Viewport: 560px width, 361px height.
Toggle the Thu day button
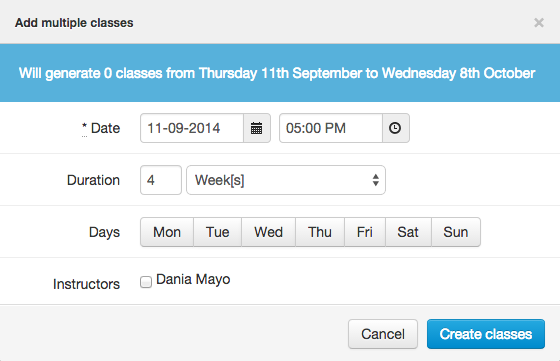point(320,232)
